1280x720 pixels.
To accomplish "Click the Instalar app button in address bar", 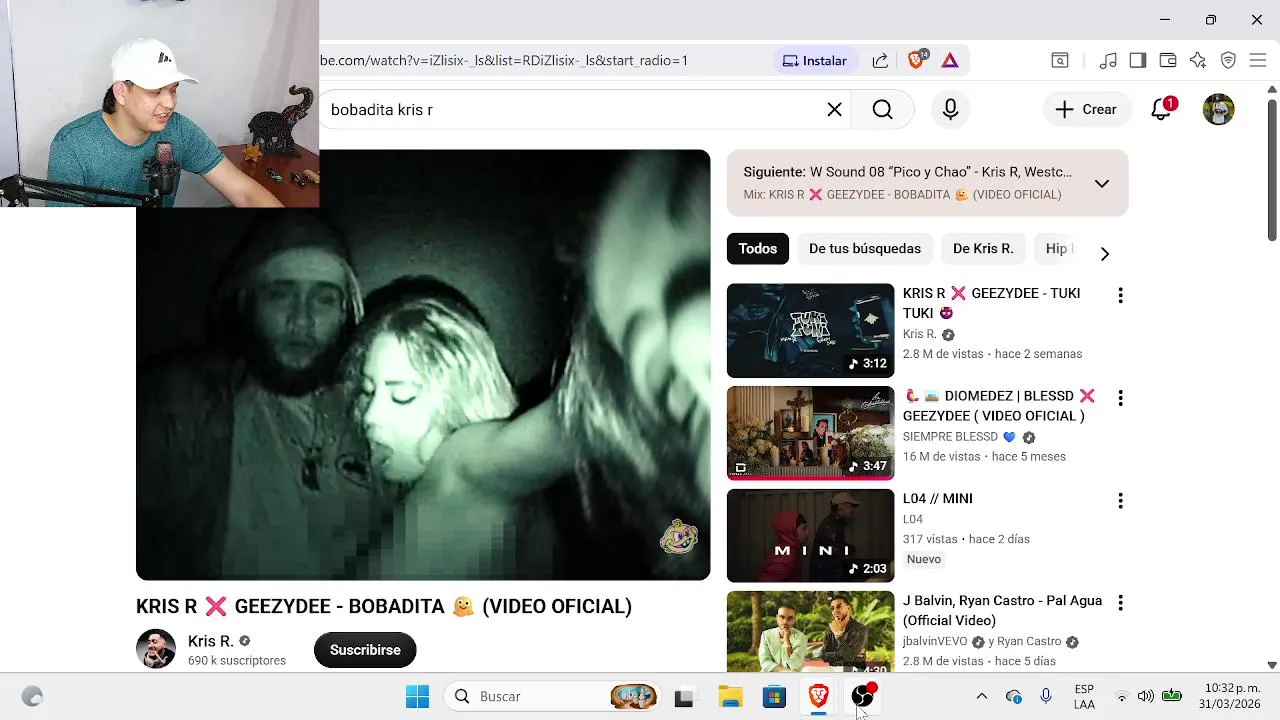I will coord(815,60).
